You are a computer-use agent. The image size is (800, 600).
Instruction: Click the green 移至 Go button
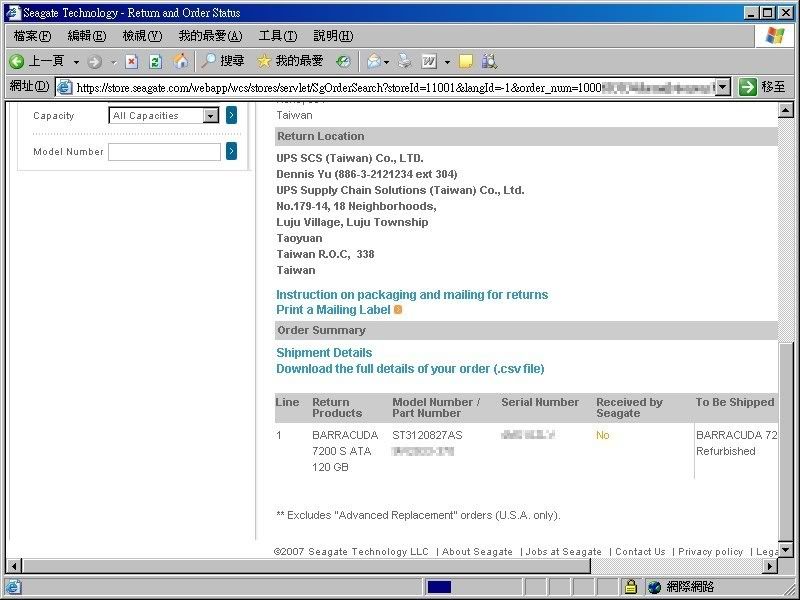762,87
